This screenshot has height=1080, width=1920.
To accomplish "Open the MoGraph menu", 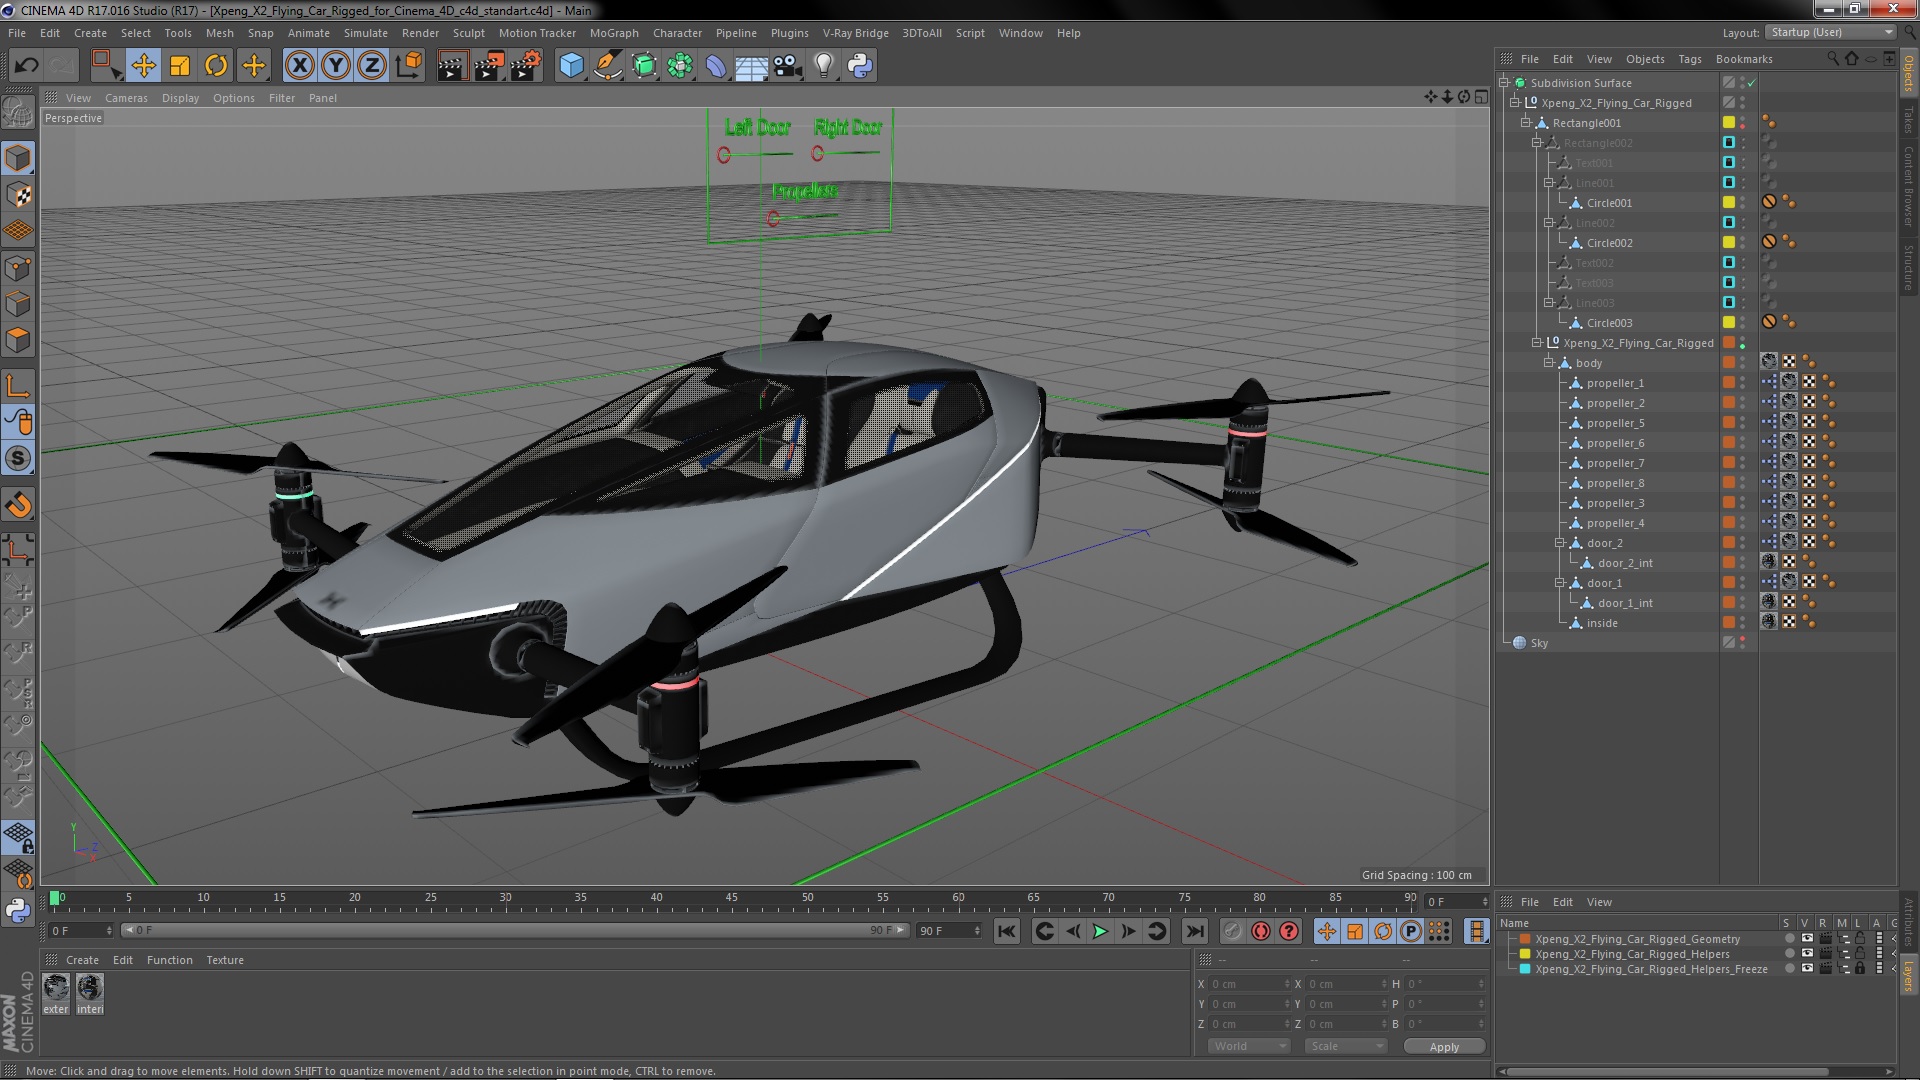I will [613, 33].
